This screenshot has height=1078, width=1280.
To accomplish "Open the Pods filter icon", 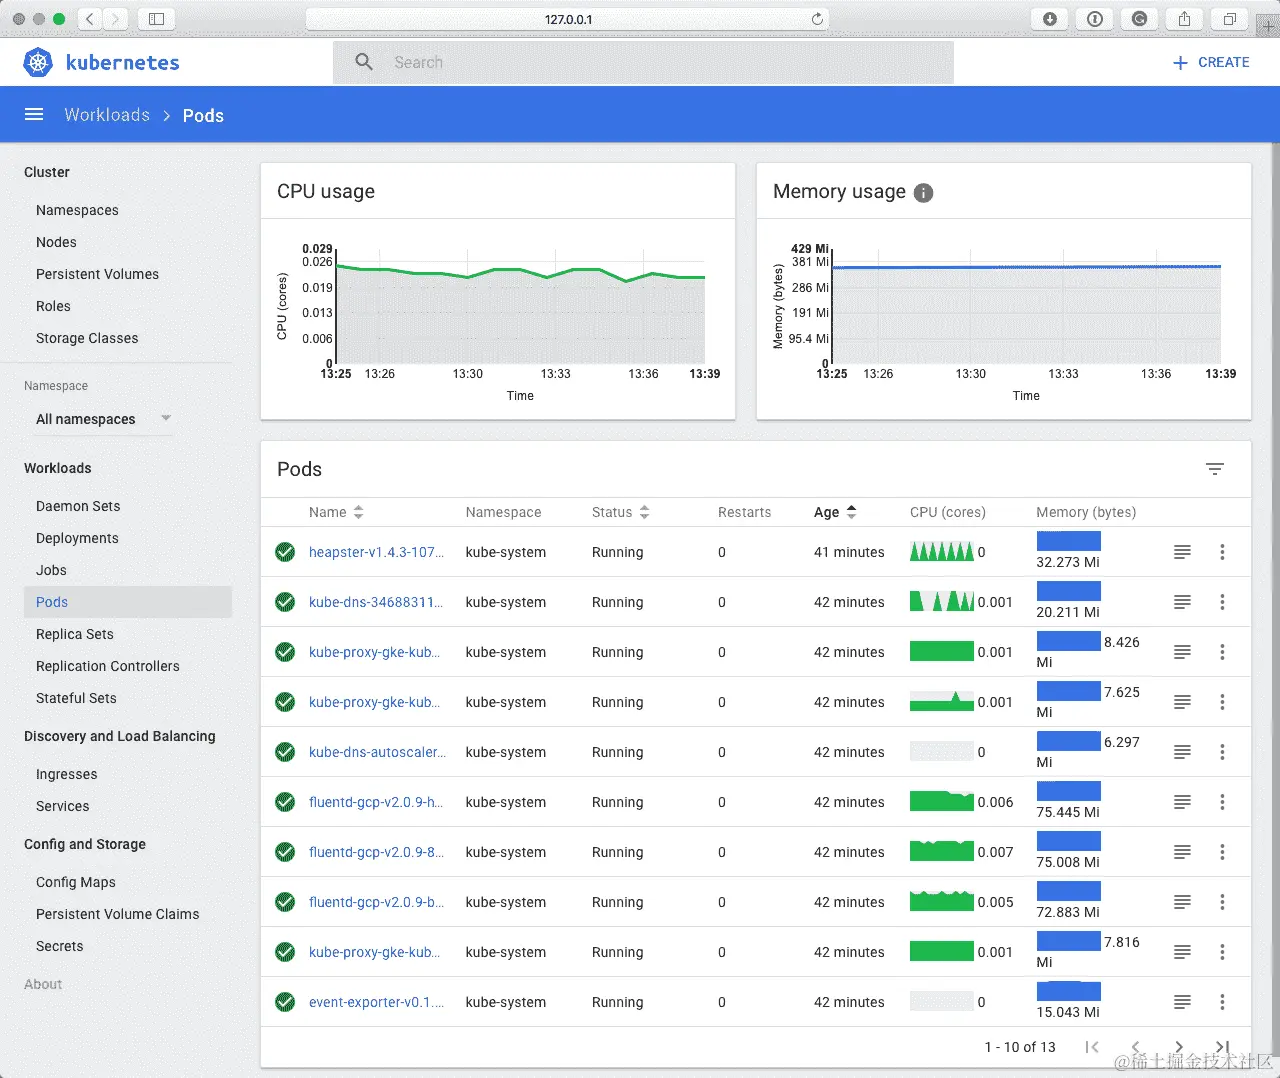I will (1215, 469).
